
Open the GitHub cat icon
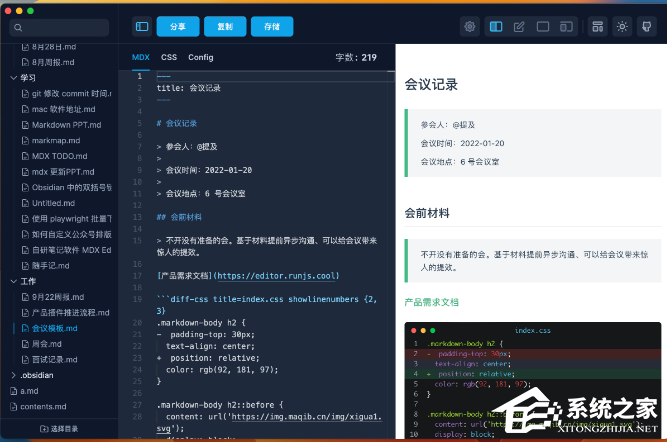coord(647,27)
